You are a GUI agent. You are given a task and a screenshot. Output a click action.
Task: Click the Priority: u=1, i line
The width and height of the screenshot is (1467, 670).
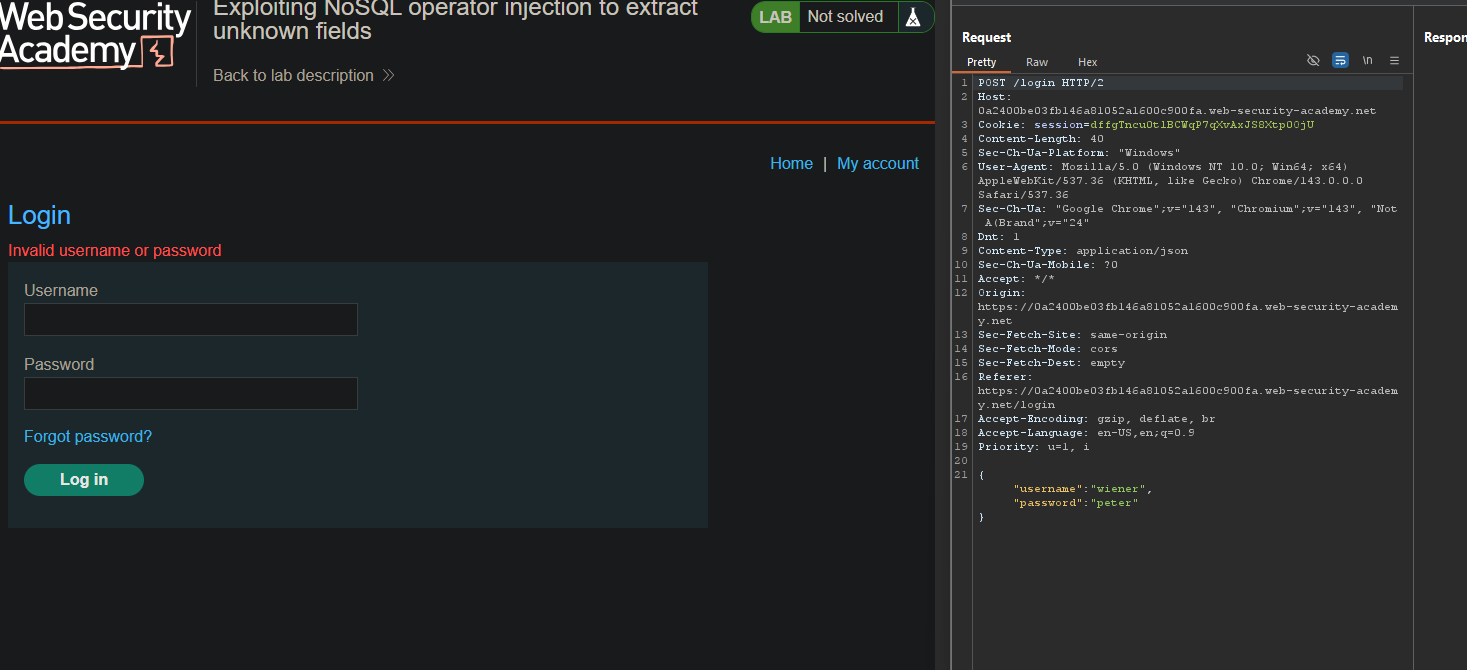click(x=1034, y=447)
